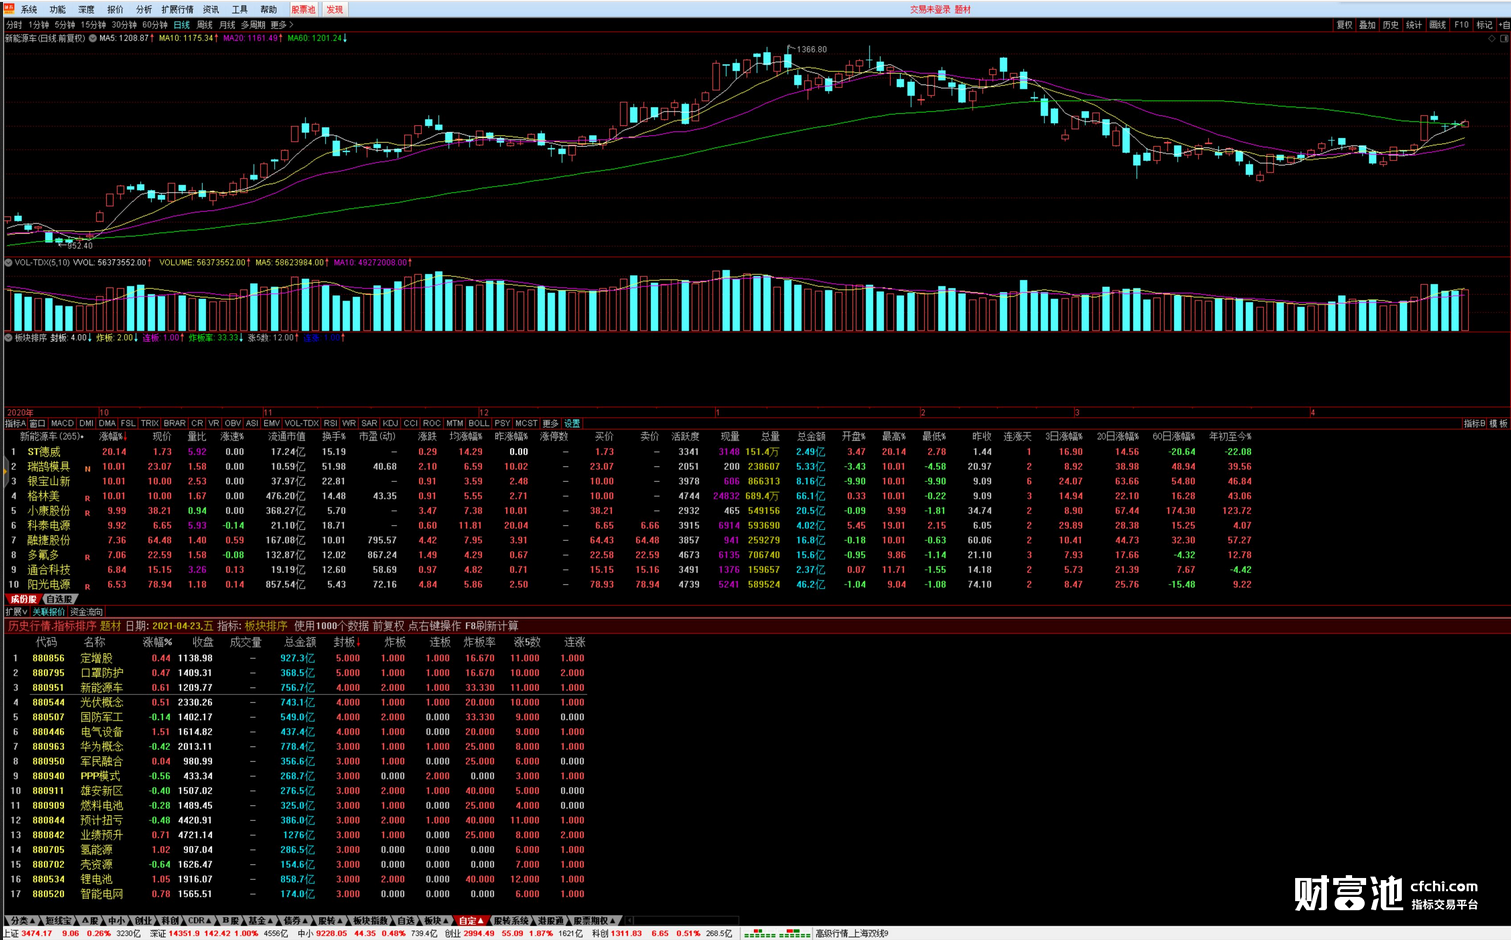The width and height of the screenshot is (1511, 940).
Task: Click the round icon beside VOL-TDX title
Action: click(x=9, y=263)
